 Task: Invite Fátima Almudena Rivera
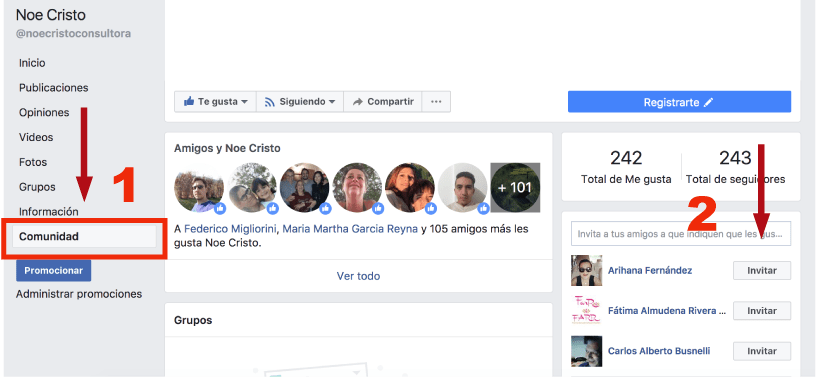[762, 311]
